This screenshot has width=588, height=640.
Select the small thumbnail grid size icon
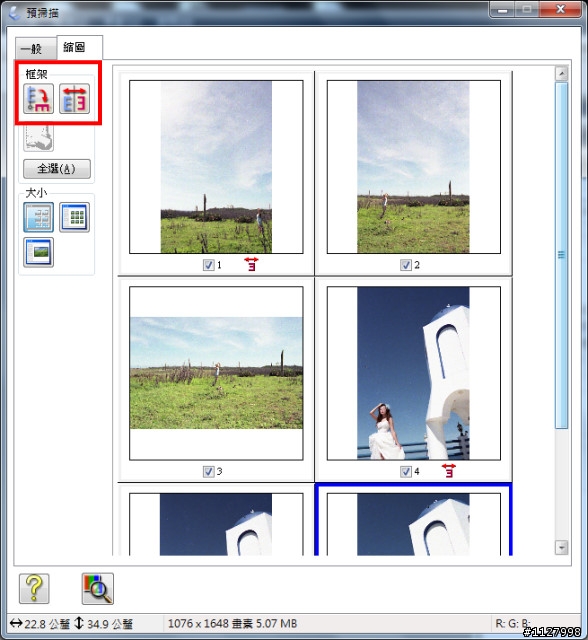point(74,217)
